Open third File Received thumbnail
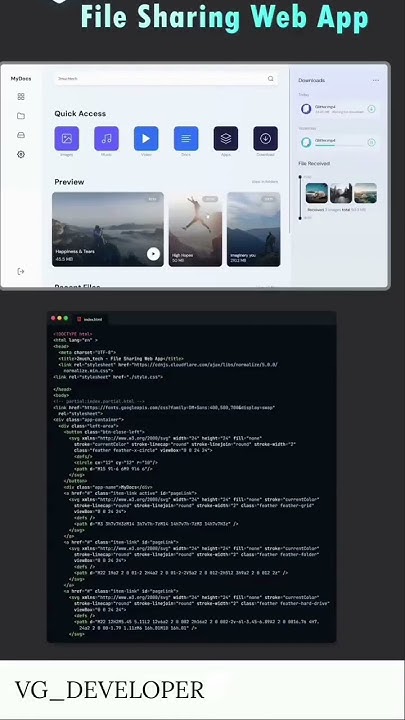 point(366,193)
